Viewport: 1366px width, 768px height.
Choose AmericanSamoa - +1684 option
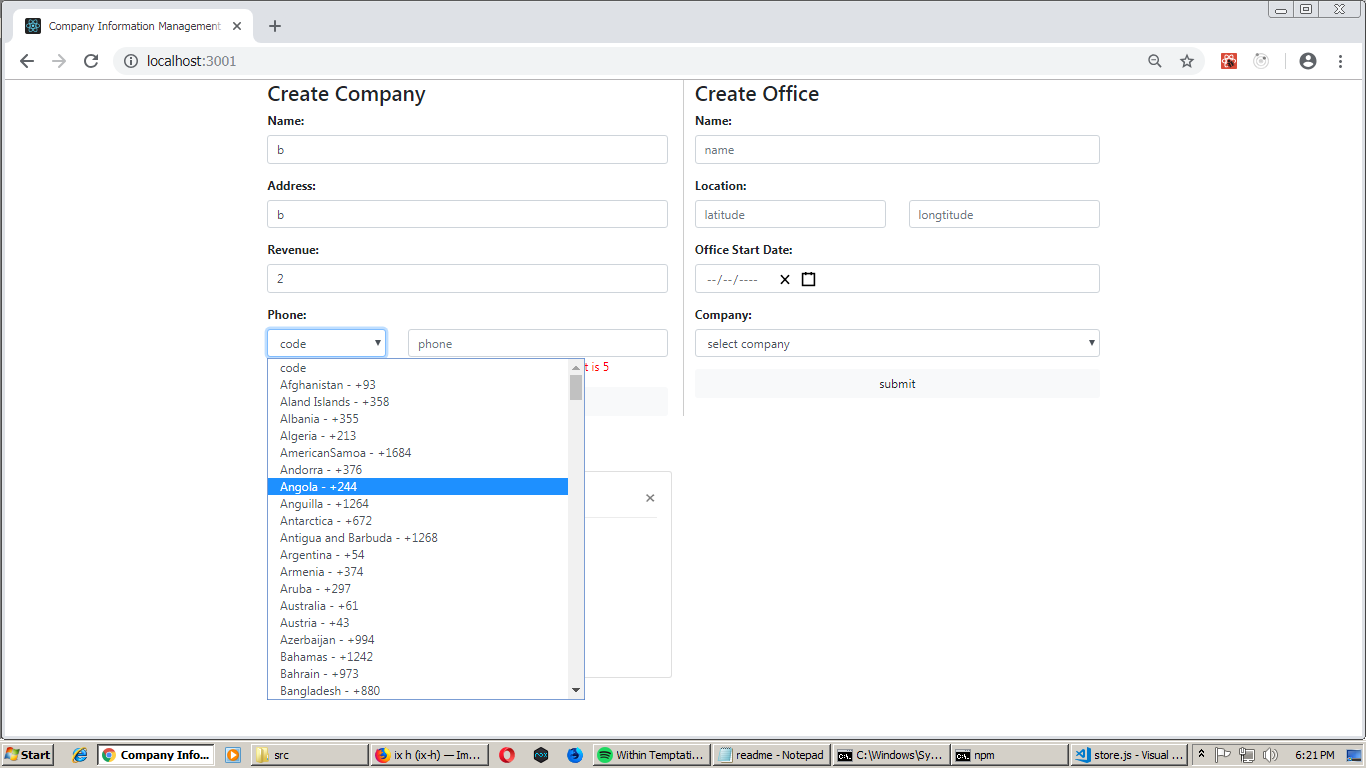418,453
